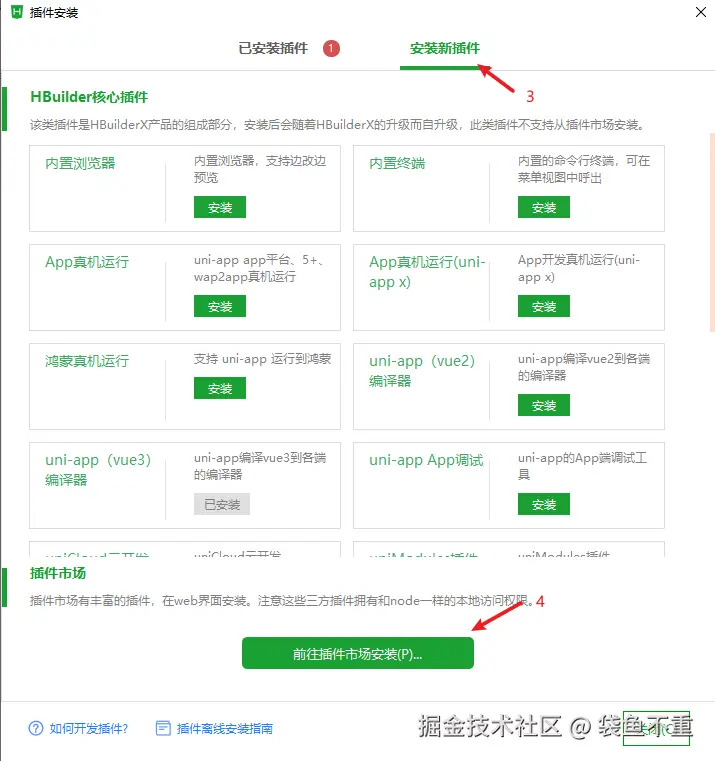Click the HBuilder核心插件 section heading
This screenshot has width=715, height=761.
[x=89, y=97]
